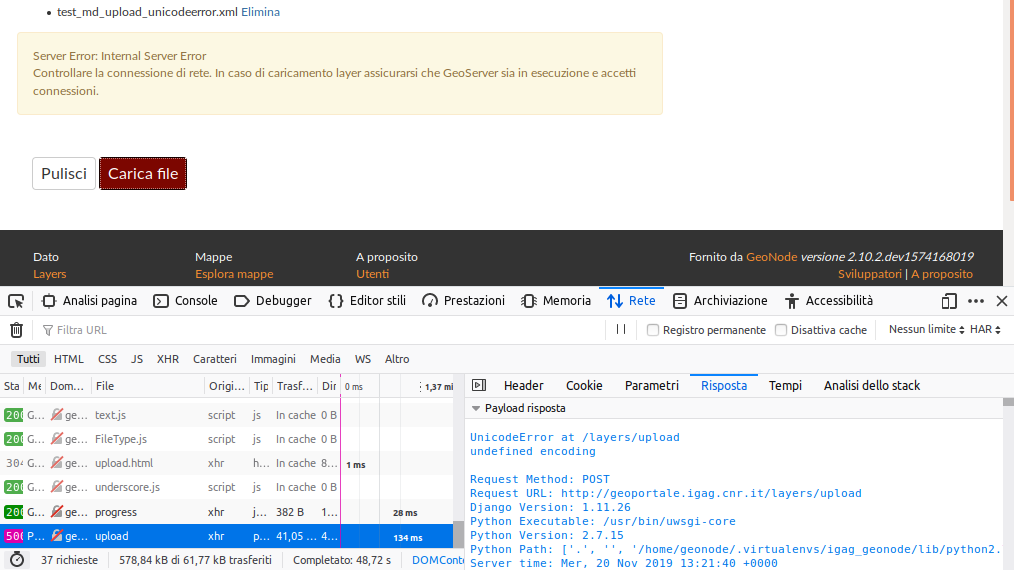Select the text.js request row
Viewport: 1014px width, 570px height.
[226, 415]
